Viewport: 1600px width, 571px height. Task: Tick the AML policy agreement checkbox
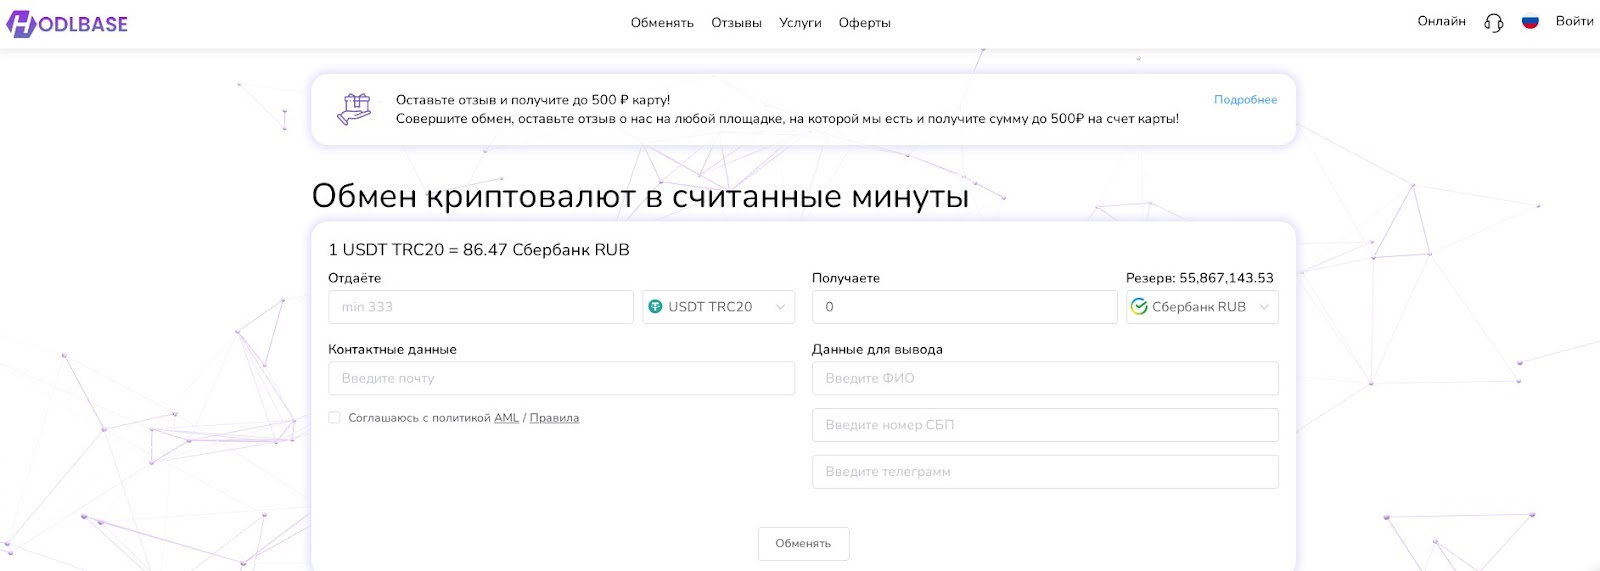click(x=334, y=418)
